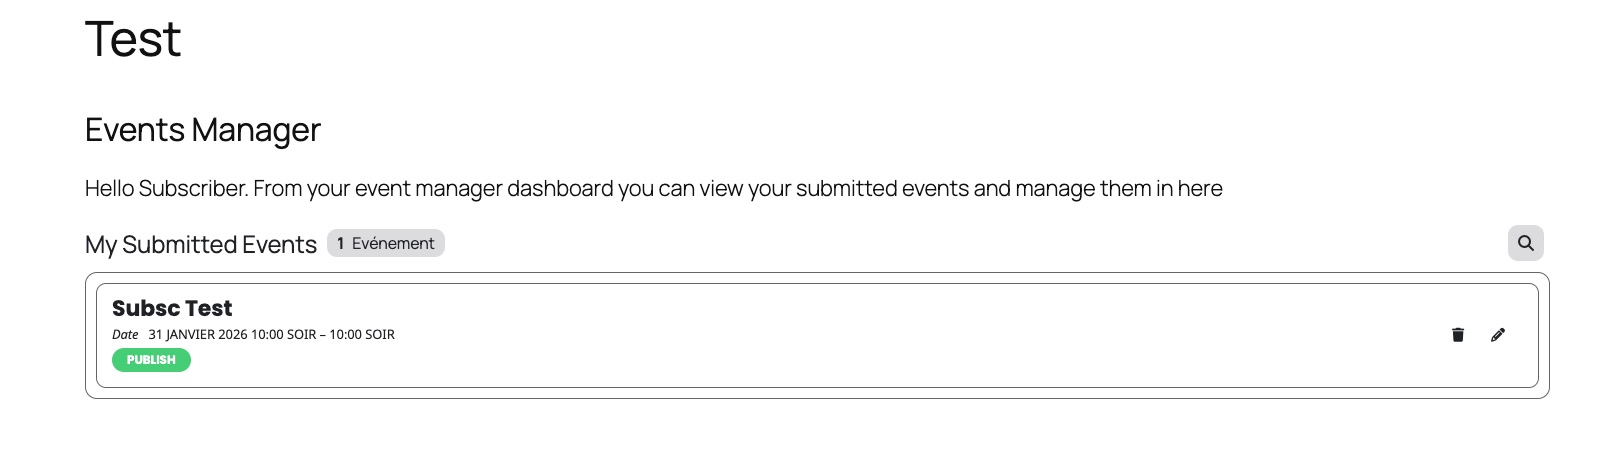Delete the Subsc Test event
This screenshot has height=465, width=1602.
click(x=1457, y=335)
